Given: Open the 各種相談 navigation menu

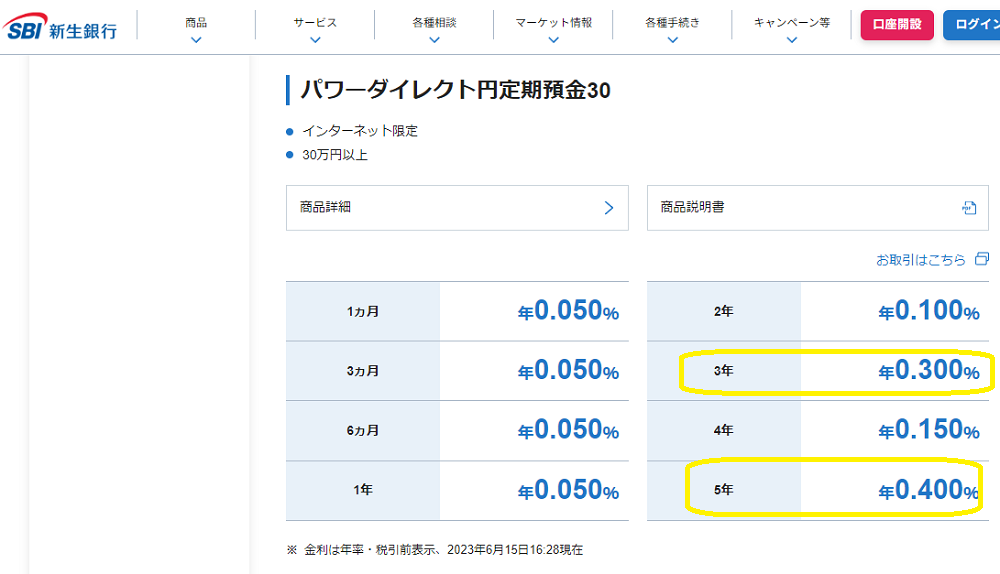Looking at the screenshot, I should [x=434, y=23].
